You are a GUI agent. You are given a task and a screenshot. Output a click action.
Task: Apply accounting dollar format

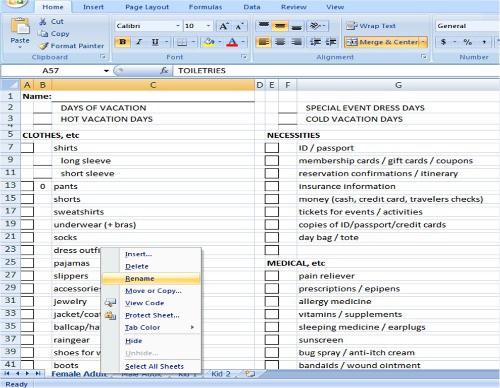[443, 42]
